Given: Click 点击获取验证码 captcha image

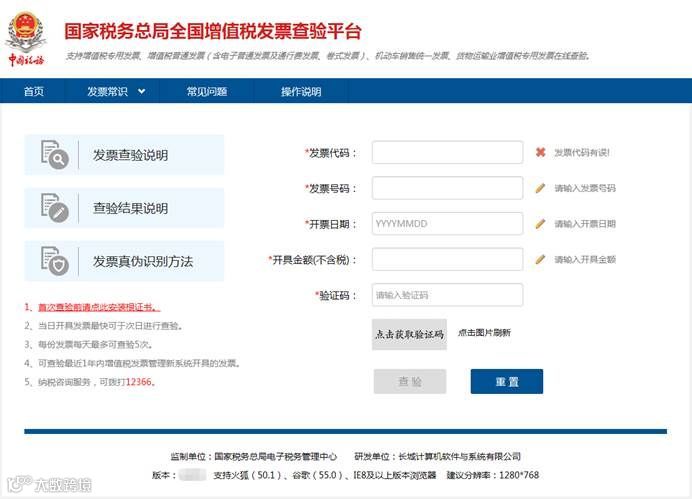Looking at the screenshot, I should pos(409,334).
